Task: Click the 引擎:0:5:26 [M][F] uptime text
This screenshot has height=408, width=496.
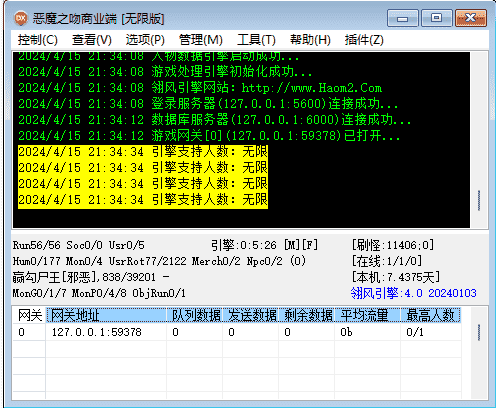Action: (x=264, y=245)
